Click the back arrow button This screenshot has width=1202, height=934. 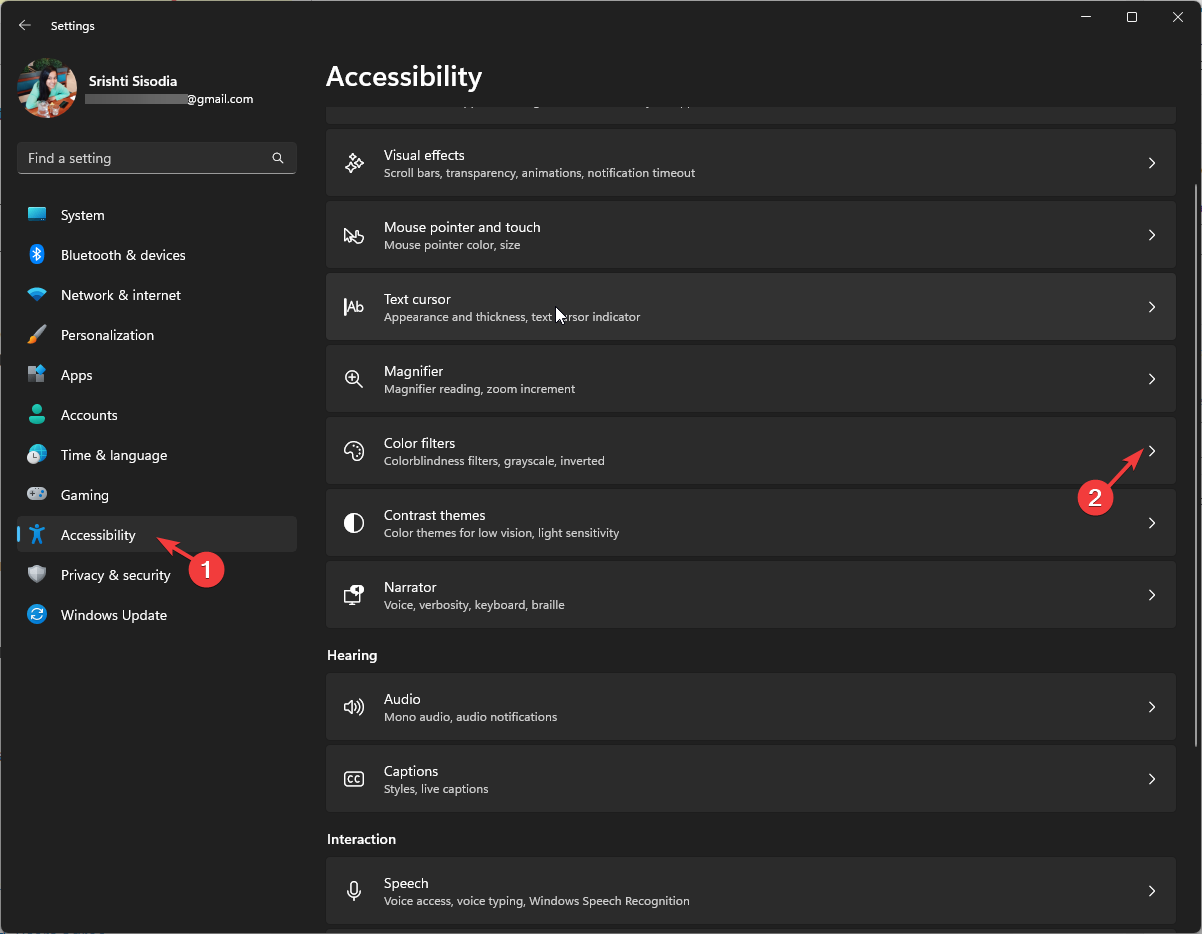[x=25, y=25]
